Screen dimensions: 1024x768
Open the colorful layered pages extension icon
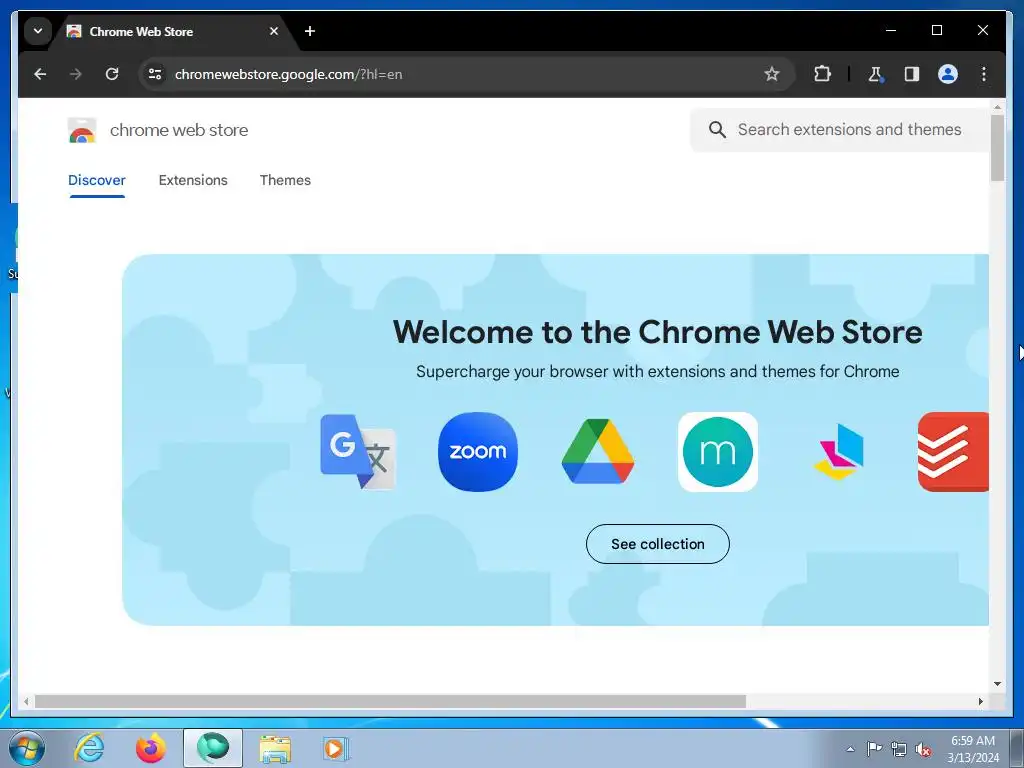[x=839, y=451]
